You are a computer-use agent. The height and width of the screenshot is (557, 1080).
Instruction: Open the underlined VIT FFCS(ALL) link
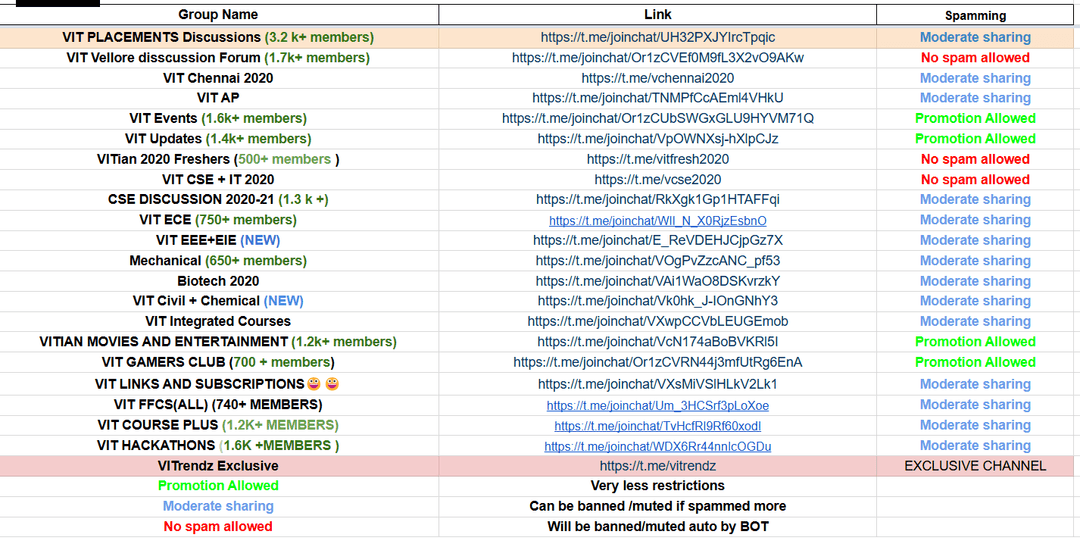pyautogui.click(x=658, y=406)
